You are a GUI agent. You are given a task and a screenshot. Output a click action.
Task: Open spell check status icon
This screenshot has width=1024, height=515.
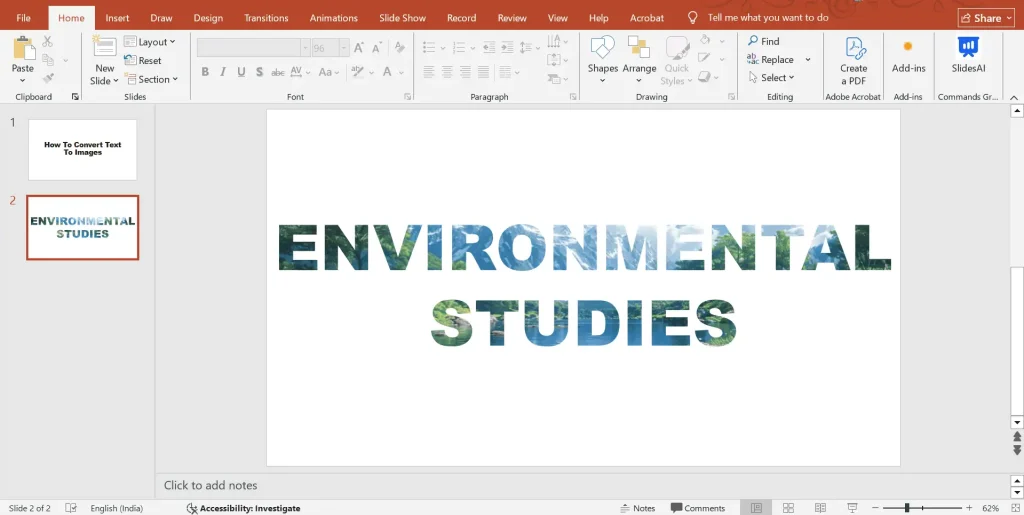click(71, 508)
